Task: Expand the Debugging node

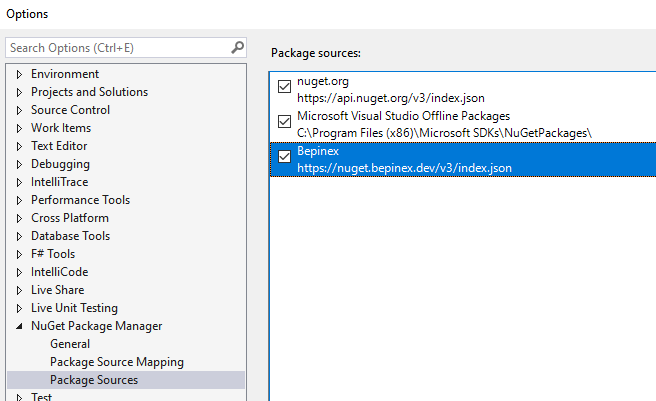Action: coord(19,165)
